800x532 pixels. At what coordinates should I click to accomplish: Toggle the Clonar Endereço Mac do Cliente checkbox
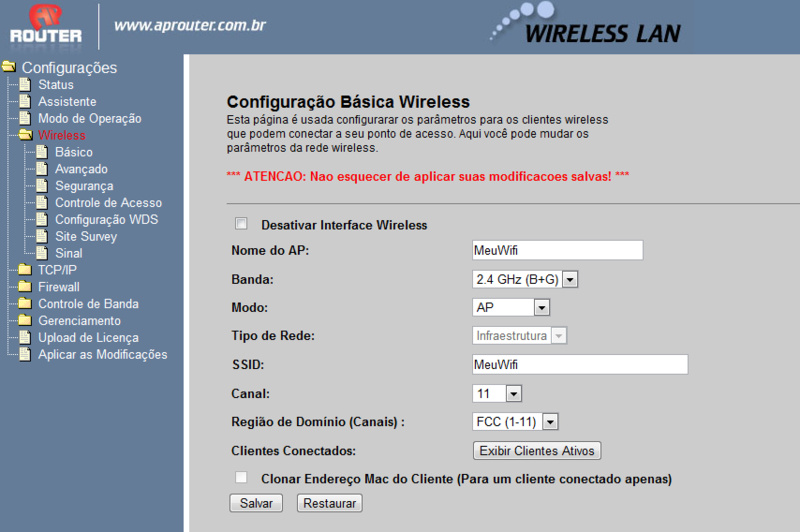(241, 477)
